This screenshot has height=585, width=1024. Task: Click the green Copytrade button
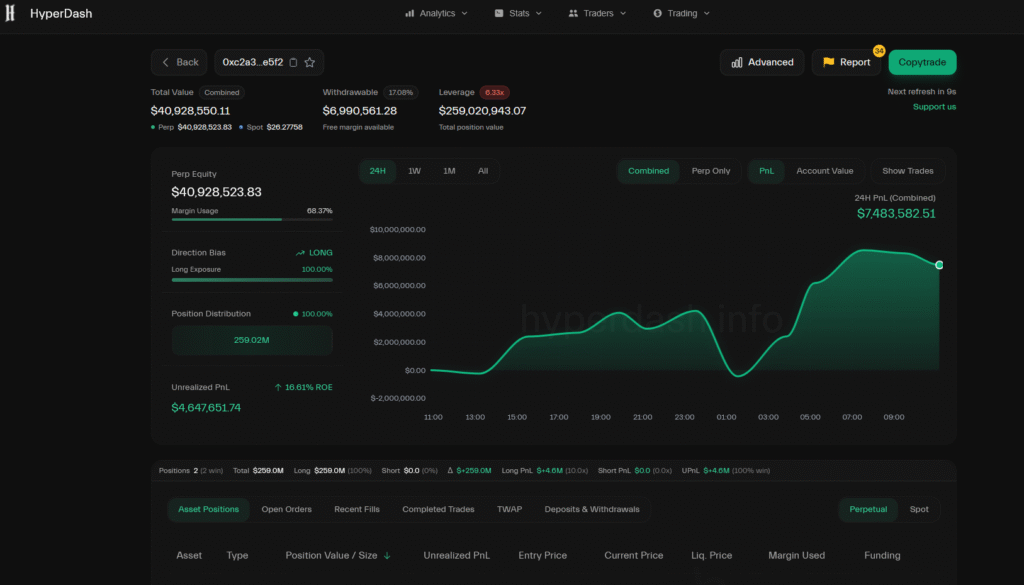922,62
